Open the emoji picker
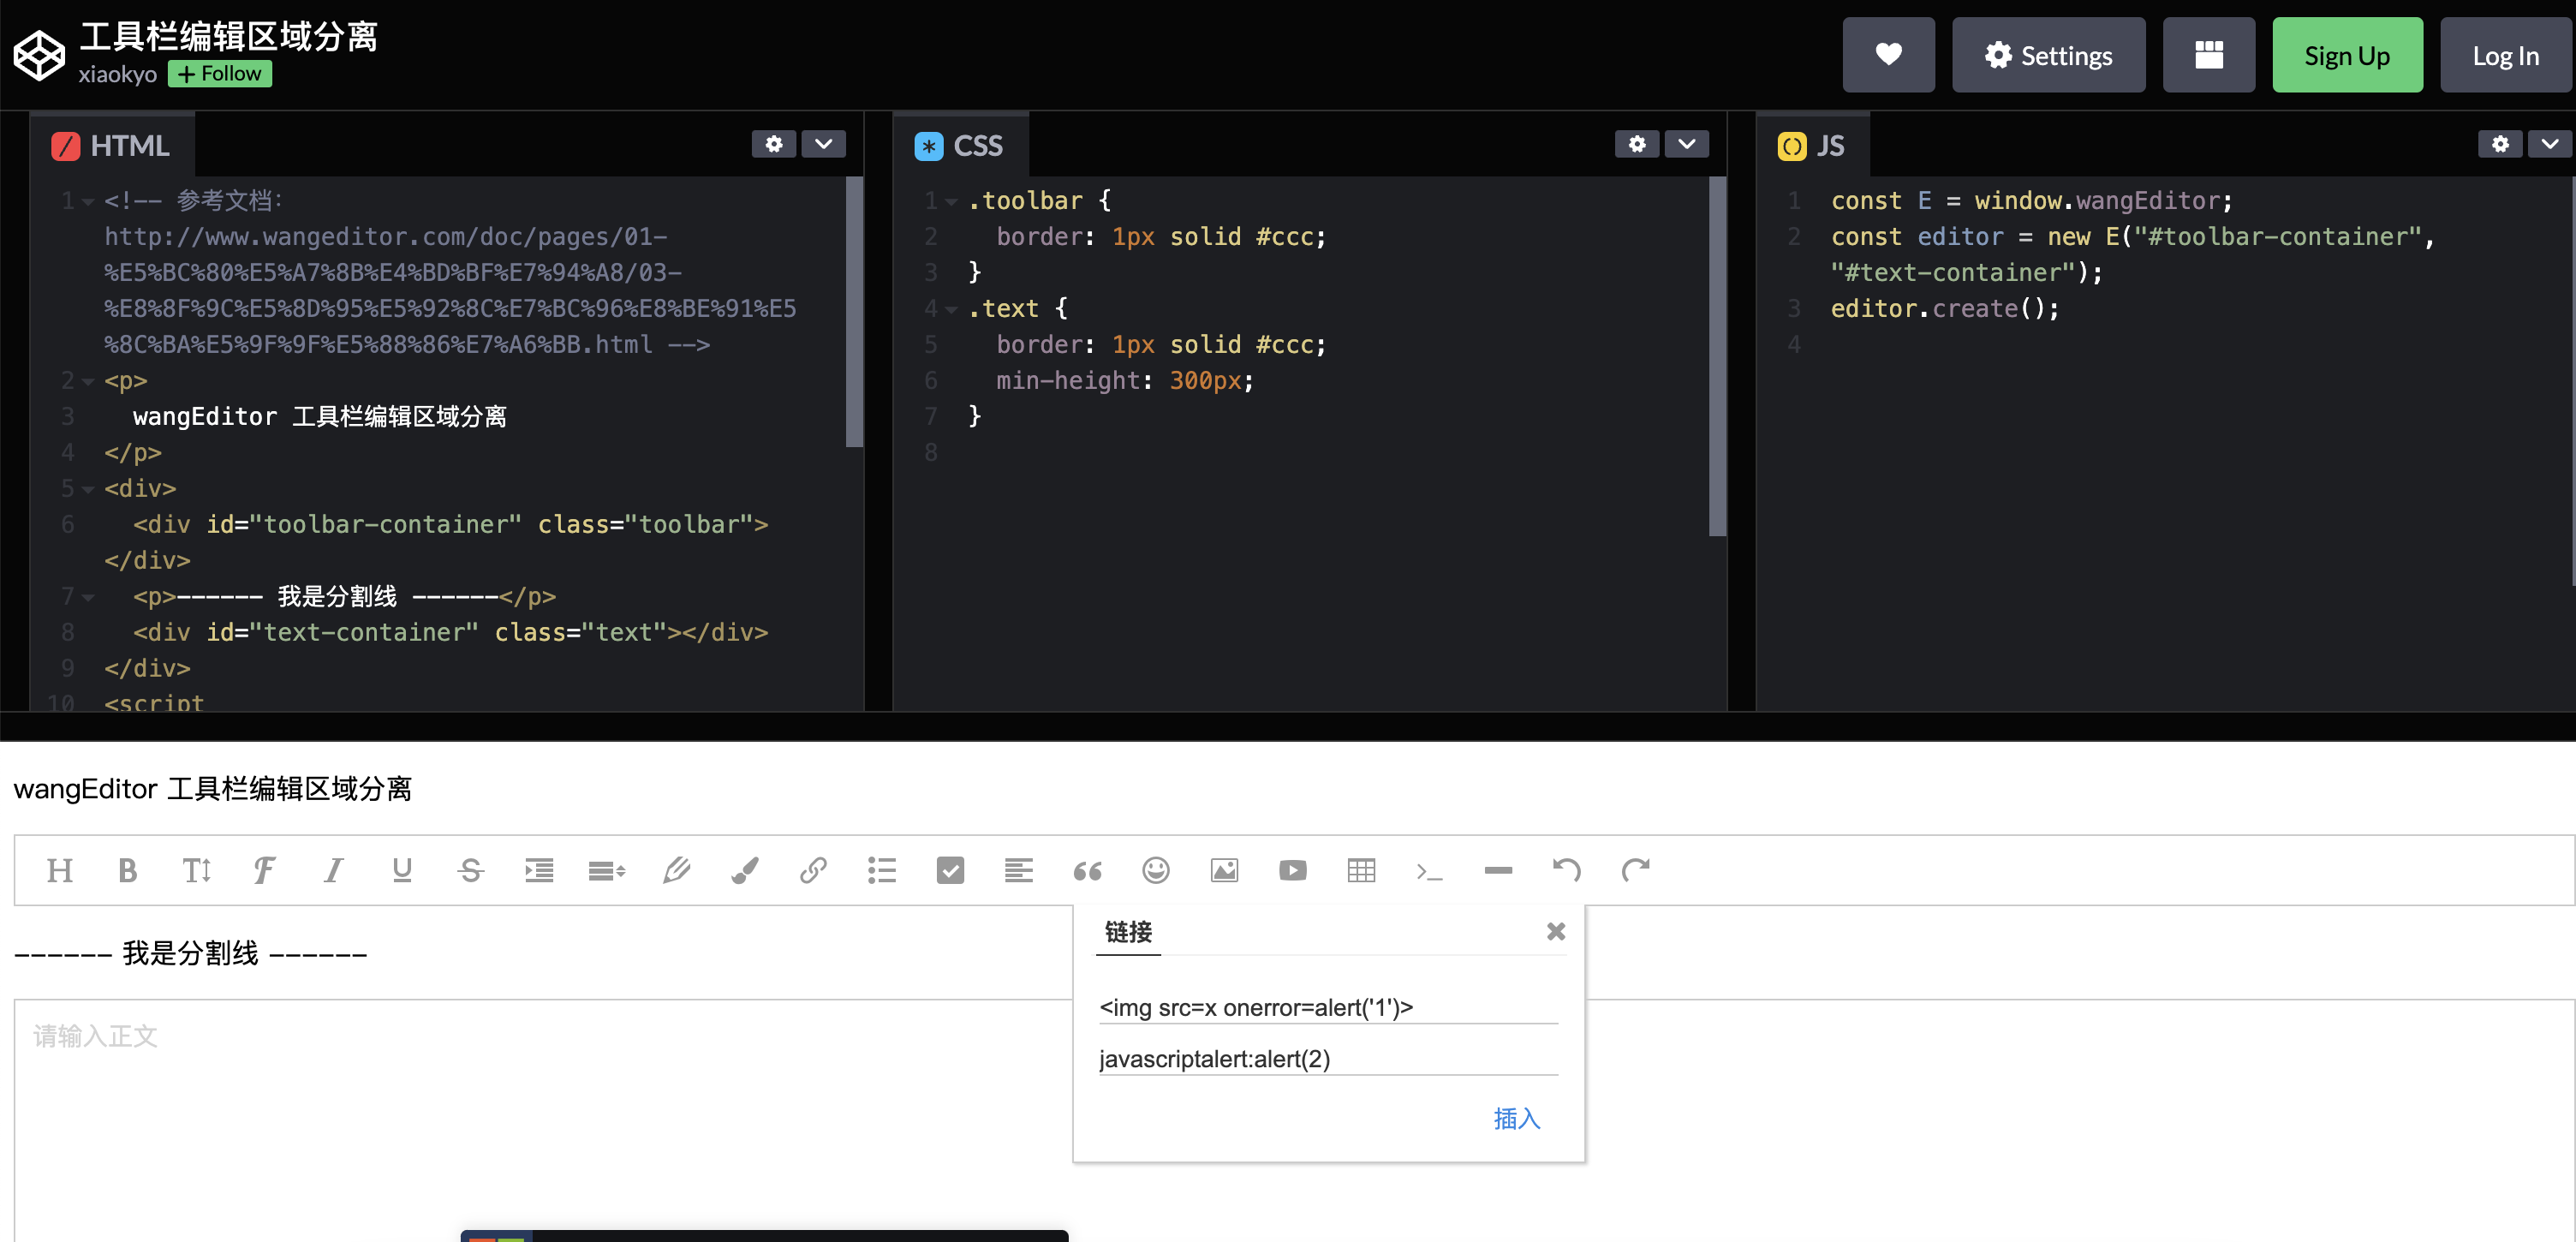2576x1242 pixels. 1156,870
